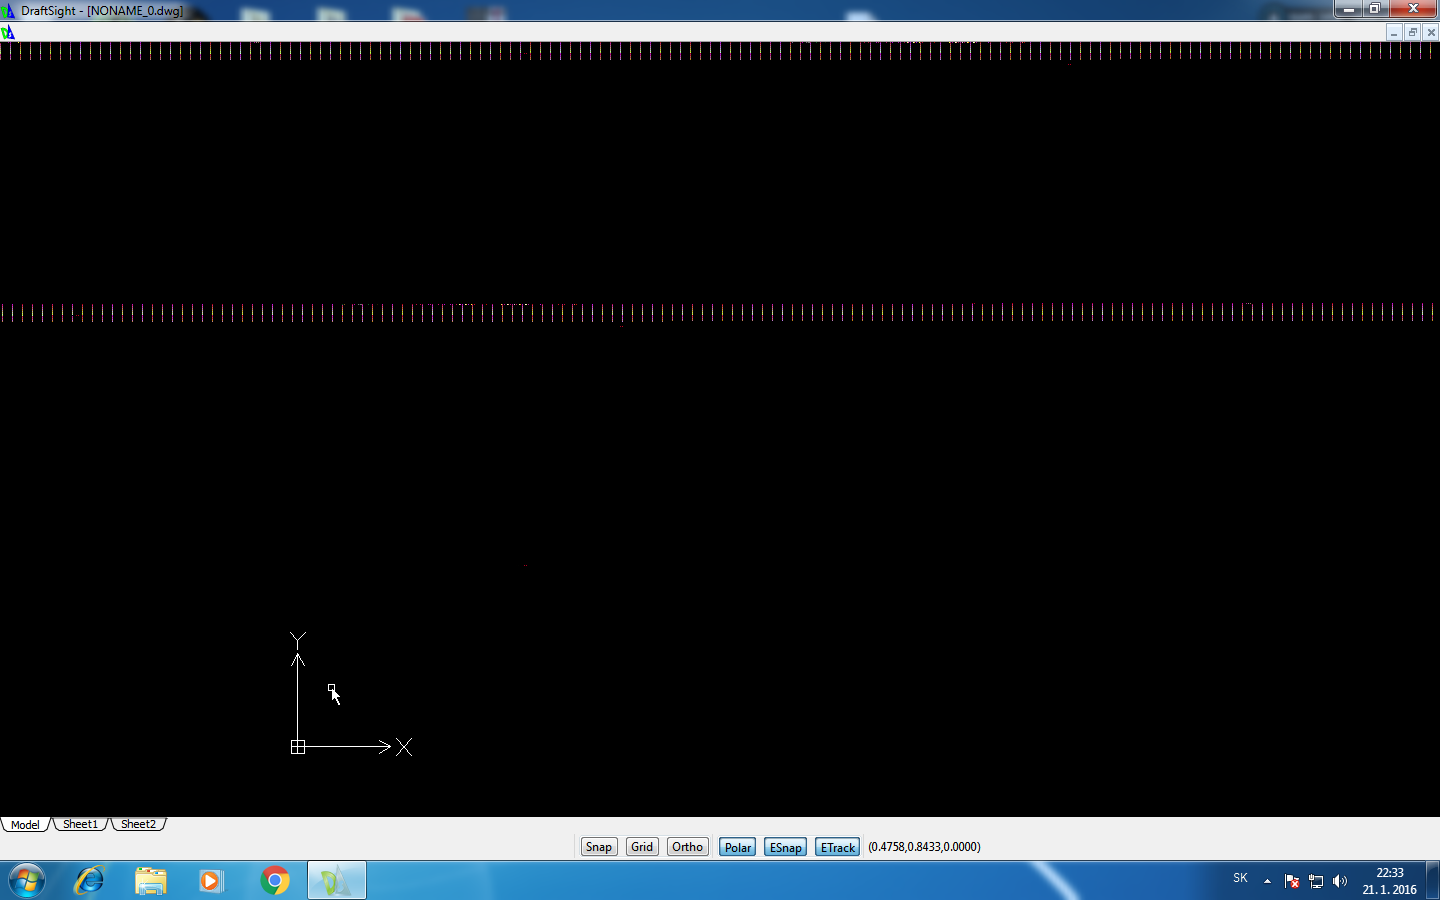This screenshot has width=1440, height=900.
Task: Switch off ETrack button
Action: pos(837,847)
